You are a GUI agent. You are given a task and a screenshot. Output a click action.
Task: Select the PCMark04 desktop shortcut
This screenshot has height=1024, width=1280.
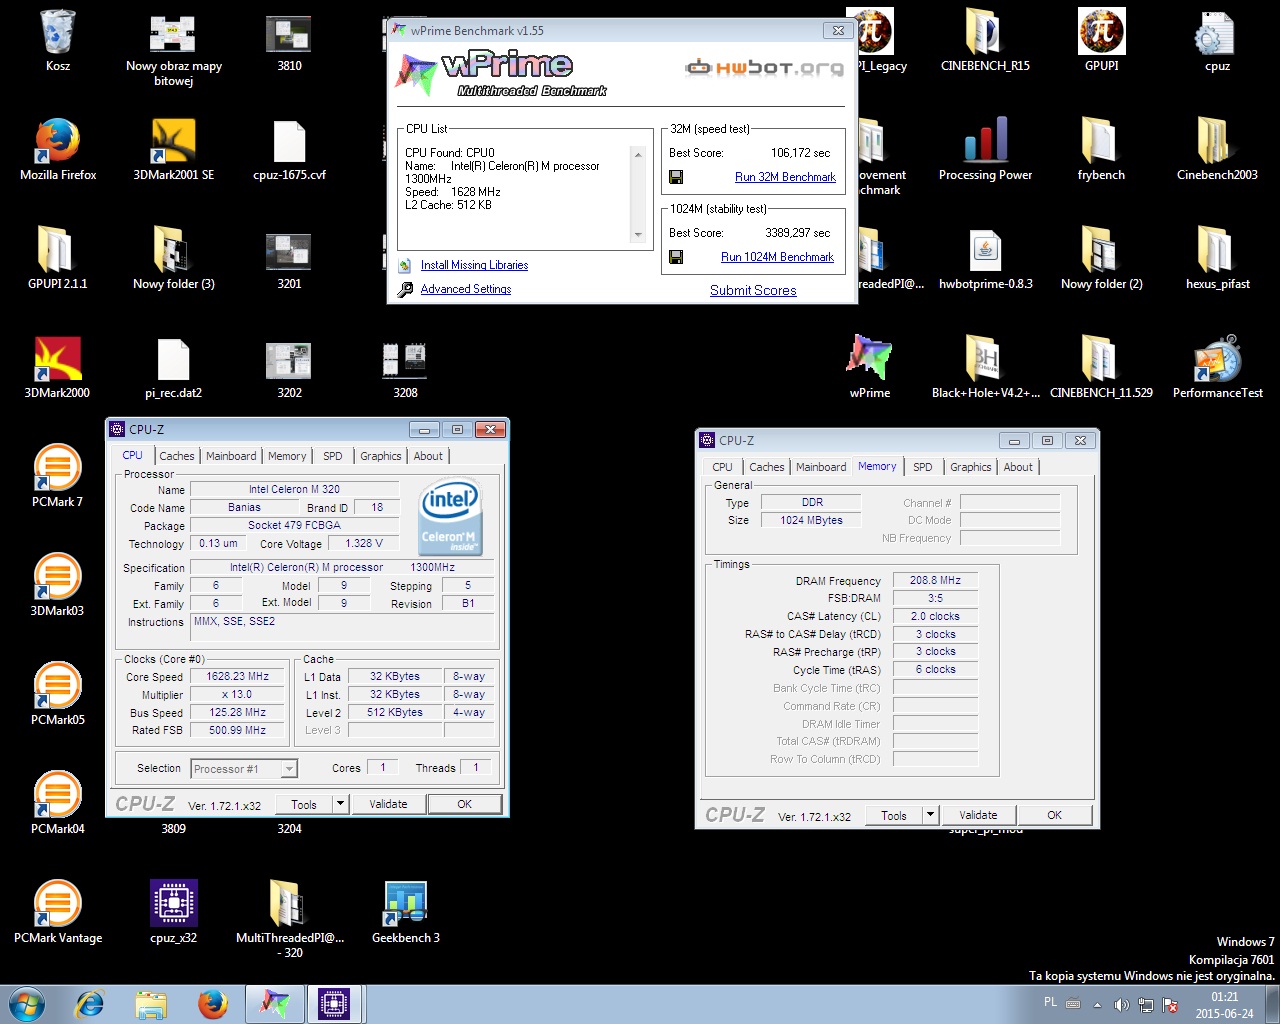click(58, 804)
